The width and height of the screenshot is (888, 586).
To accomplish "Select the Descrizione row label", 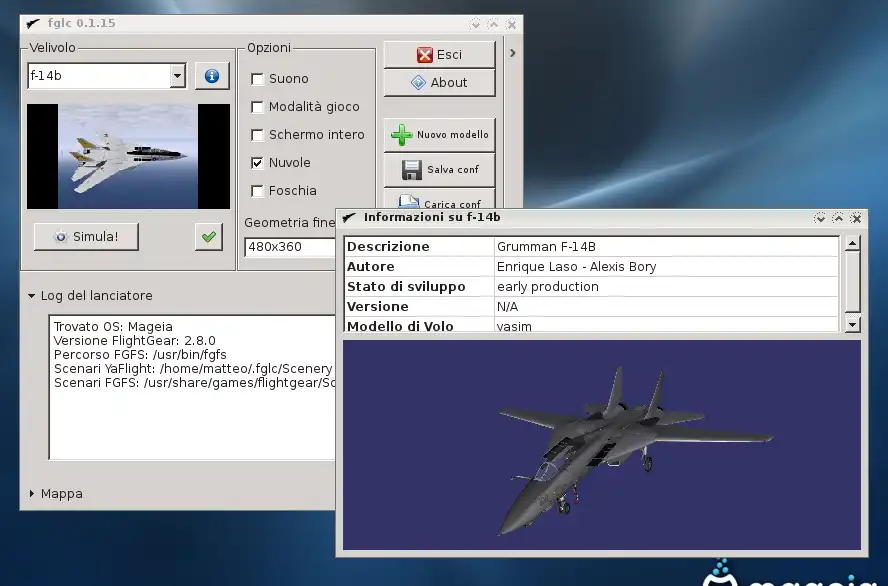I will [x=388, y=247].
